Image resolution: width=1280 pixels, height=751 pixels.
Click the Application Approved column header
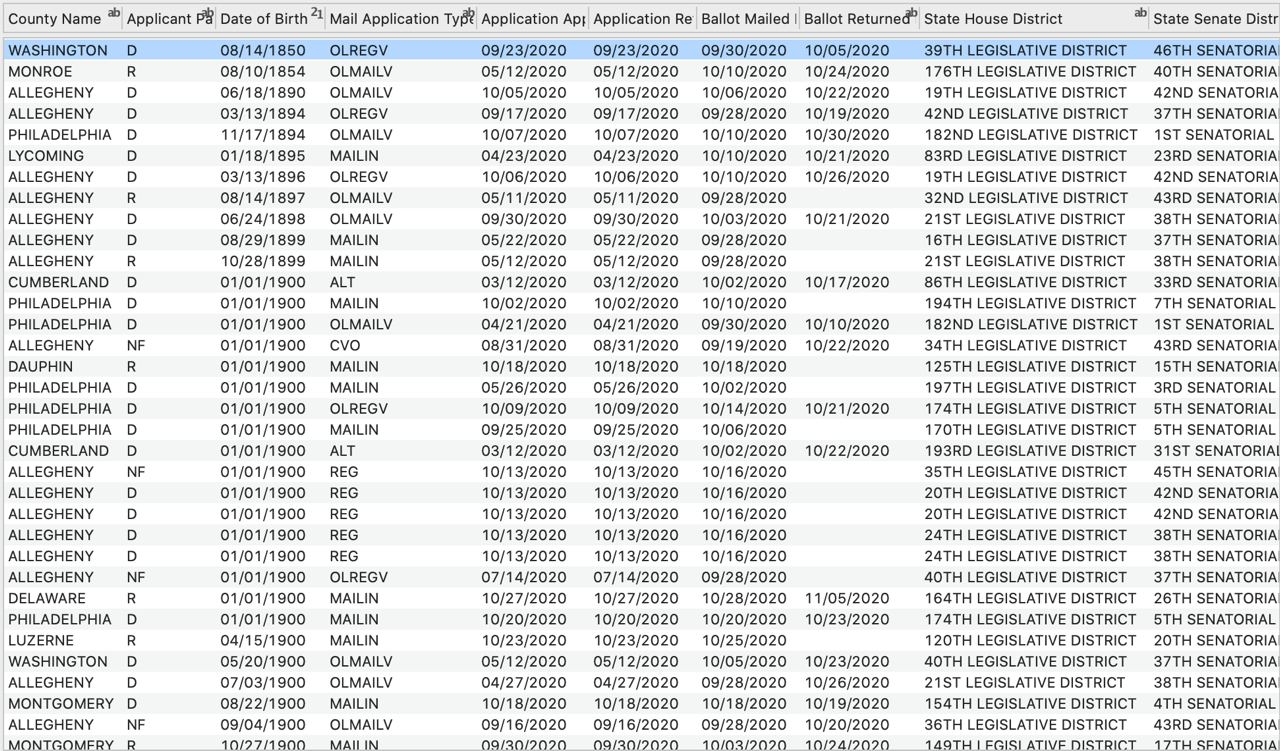pos(532,19)
